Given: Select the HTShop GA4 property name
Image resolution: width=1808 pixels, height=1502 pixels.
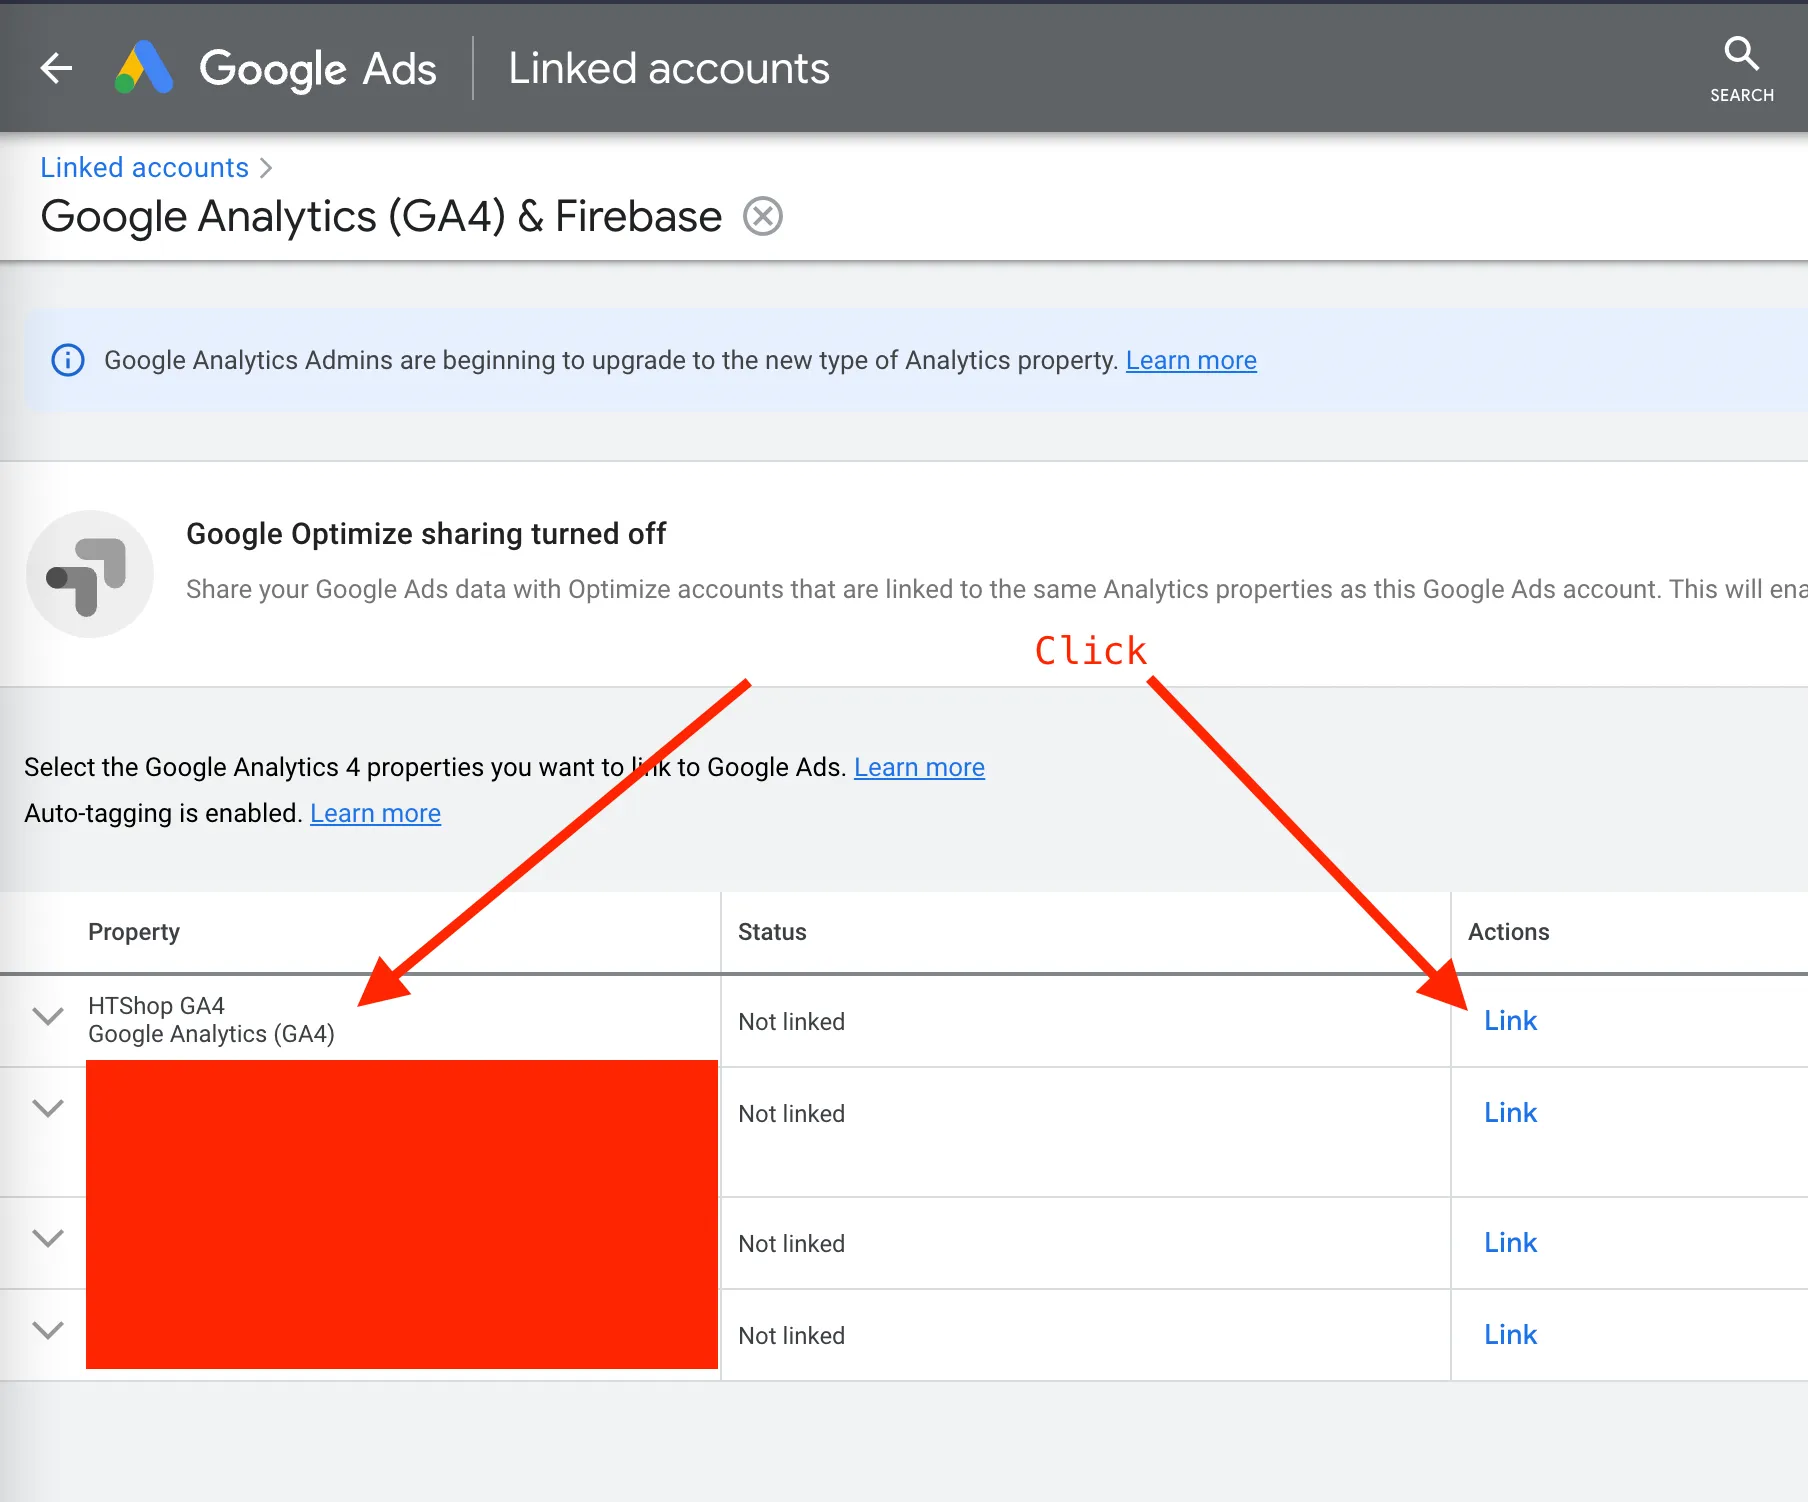Looking at the screenshot, I should coord(156,1005).
